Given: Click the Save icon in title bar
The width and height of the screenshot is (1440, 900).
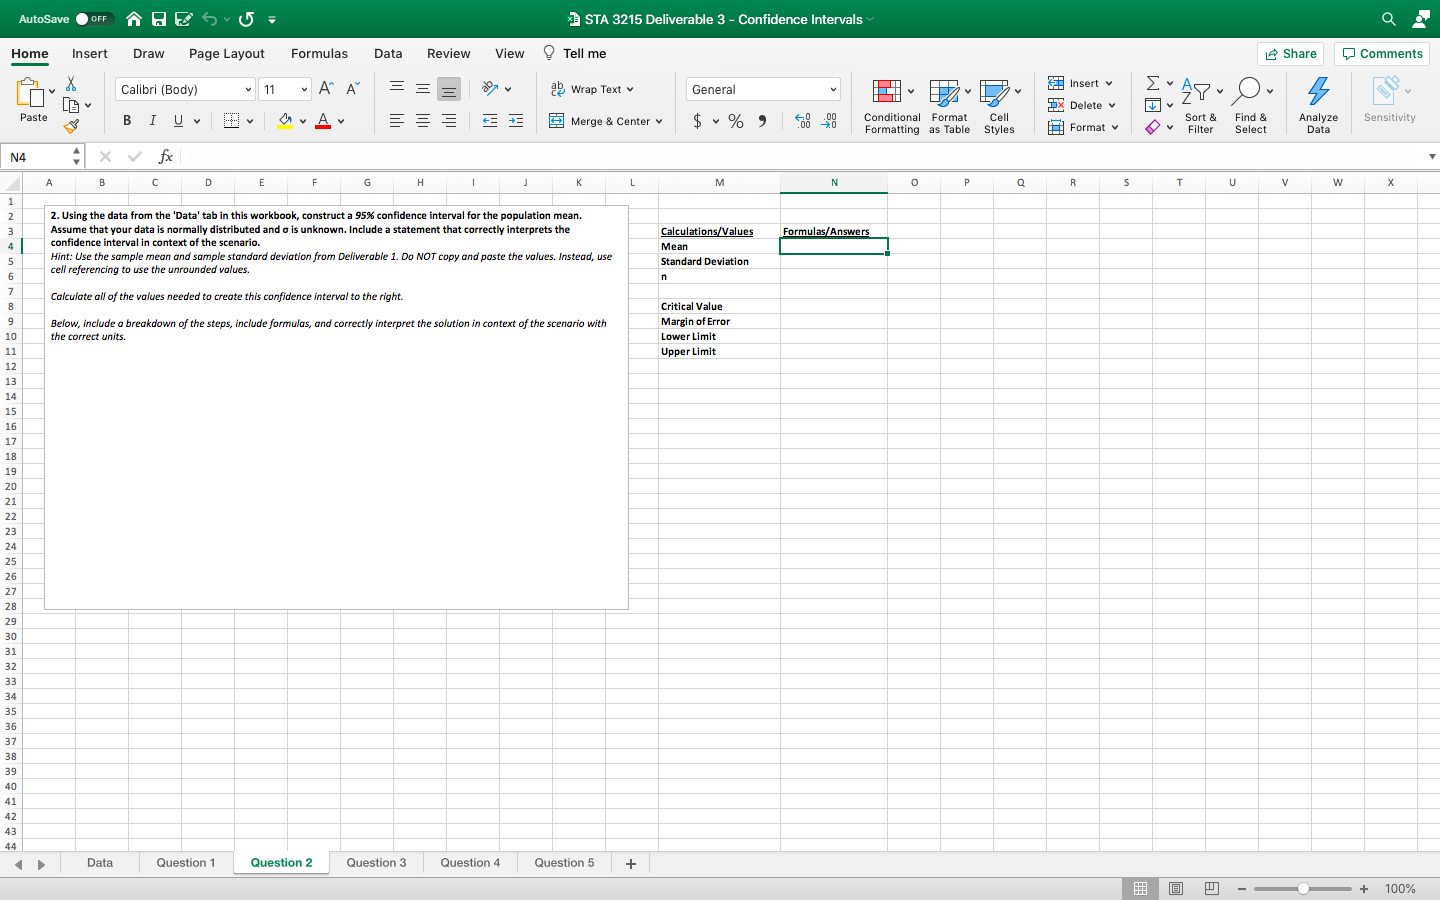Looking at the screenshot, I should coord(159,19).
